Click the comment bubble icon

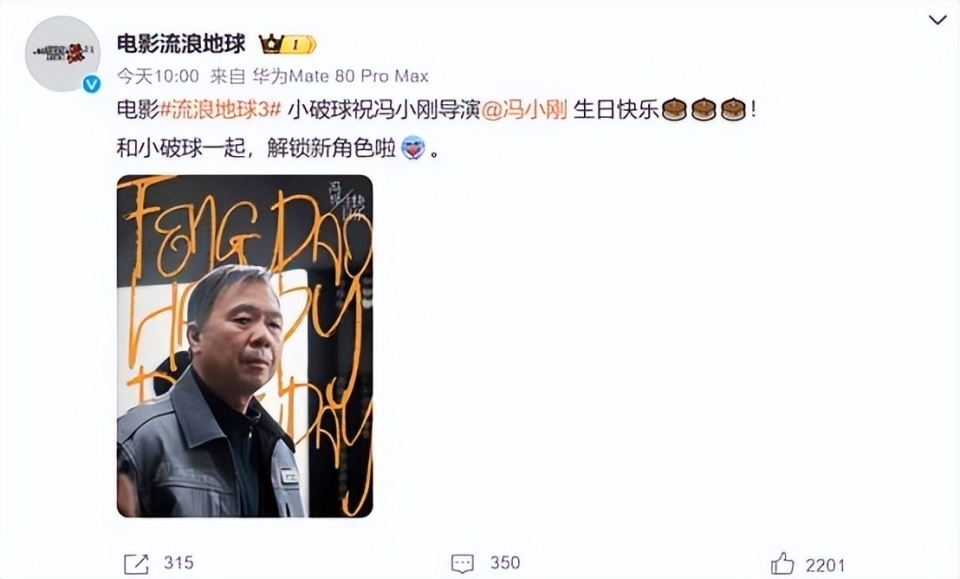(x=462, y=564)
